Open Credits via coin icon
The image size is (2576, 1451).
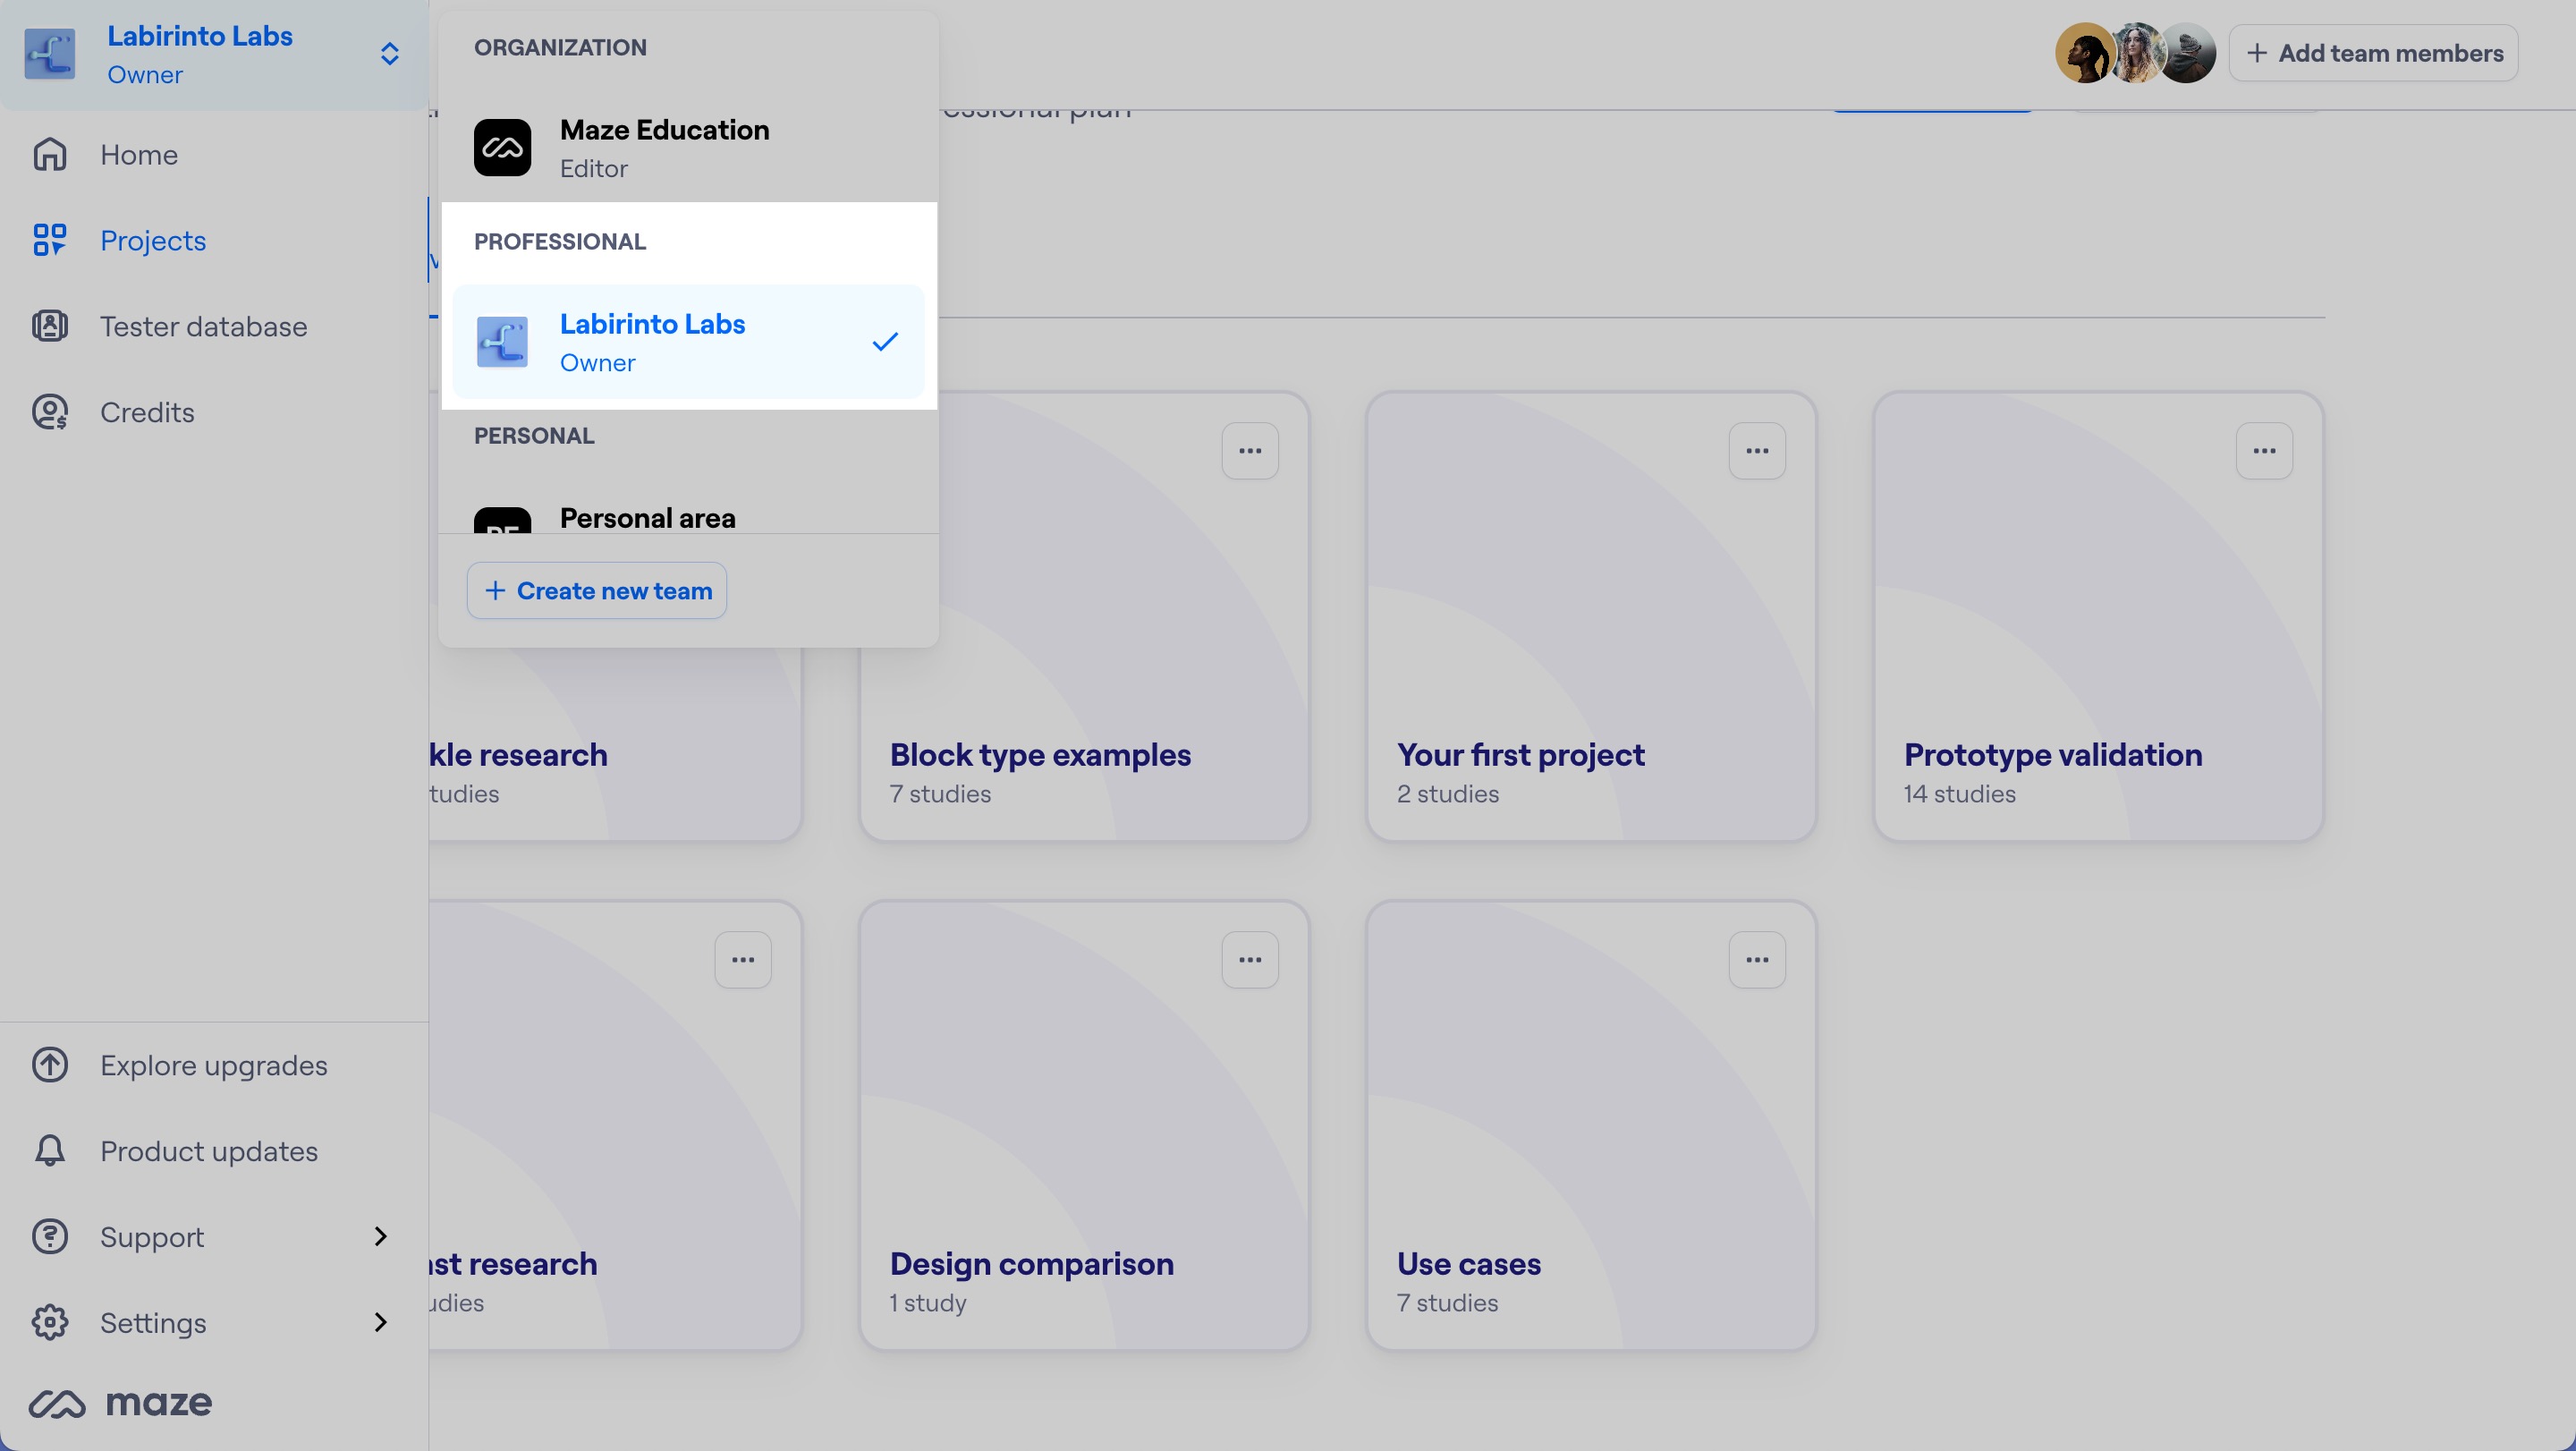[x=49, y=412]
